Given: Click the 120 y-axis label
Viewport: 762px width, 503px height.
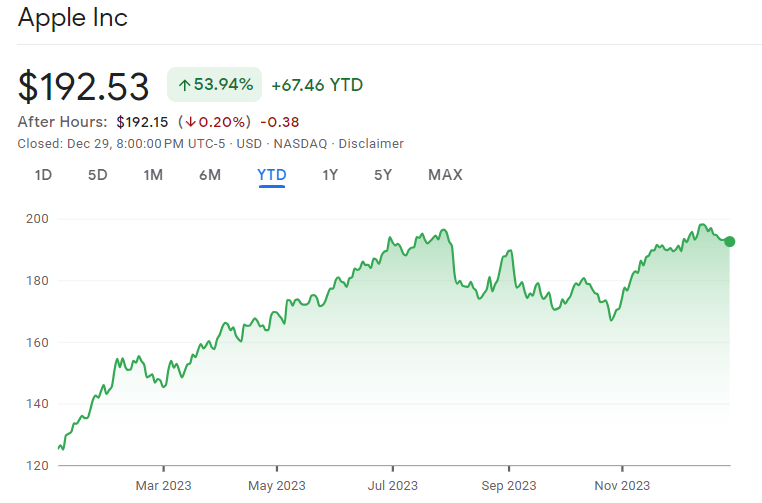Looking at the screenshot, I should pyautogui.click(x=37, y=466).
